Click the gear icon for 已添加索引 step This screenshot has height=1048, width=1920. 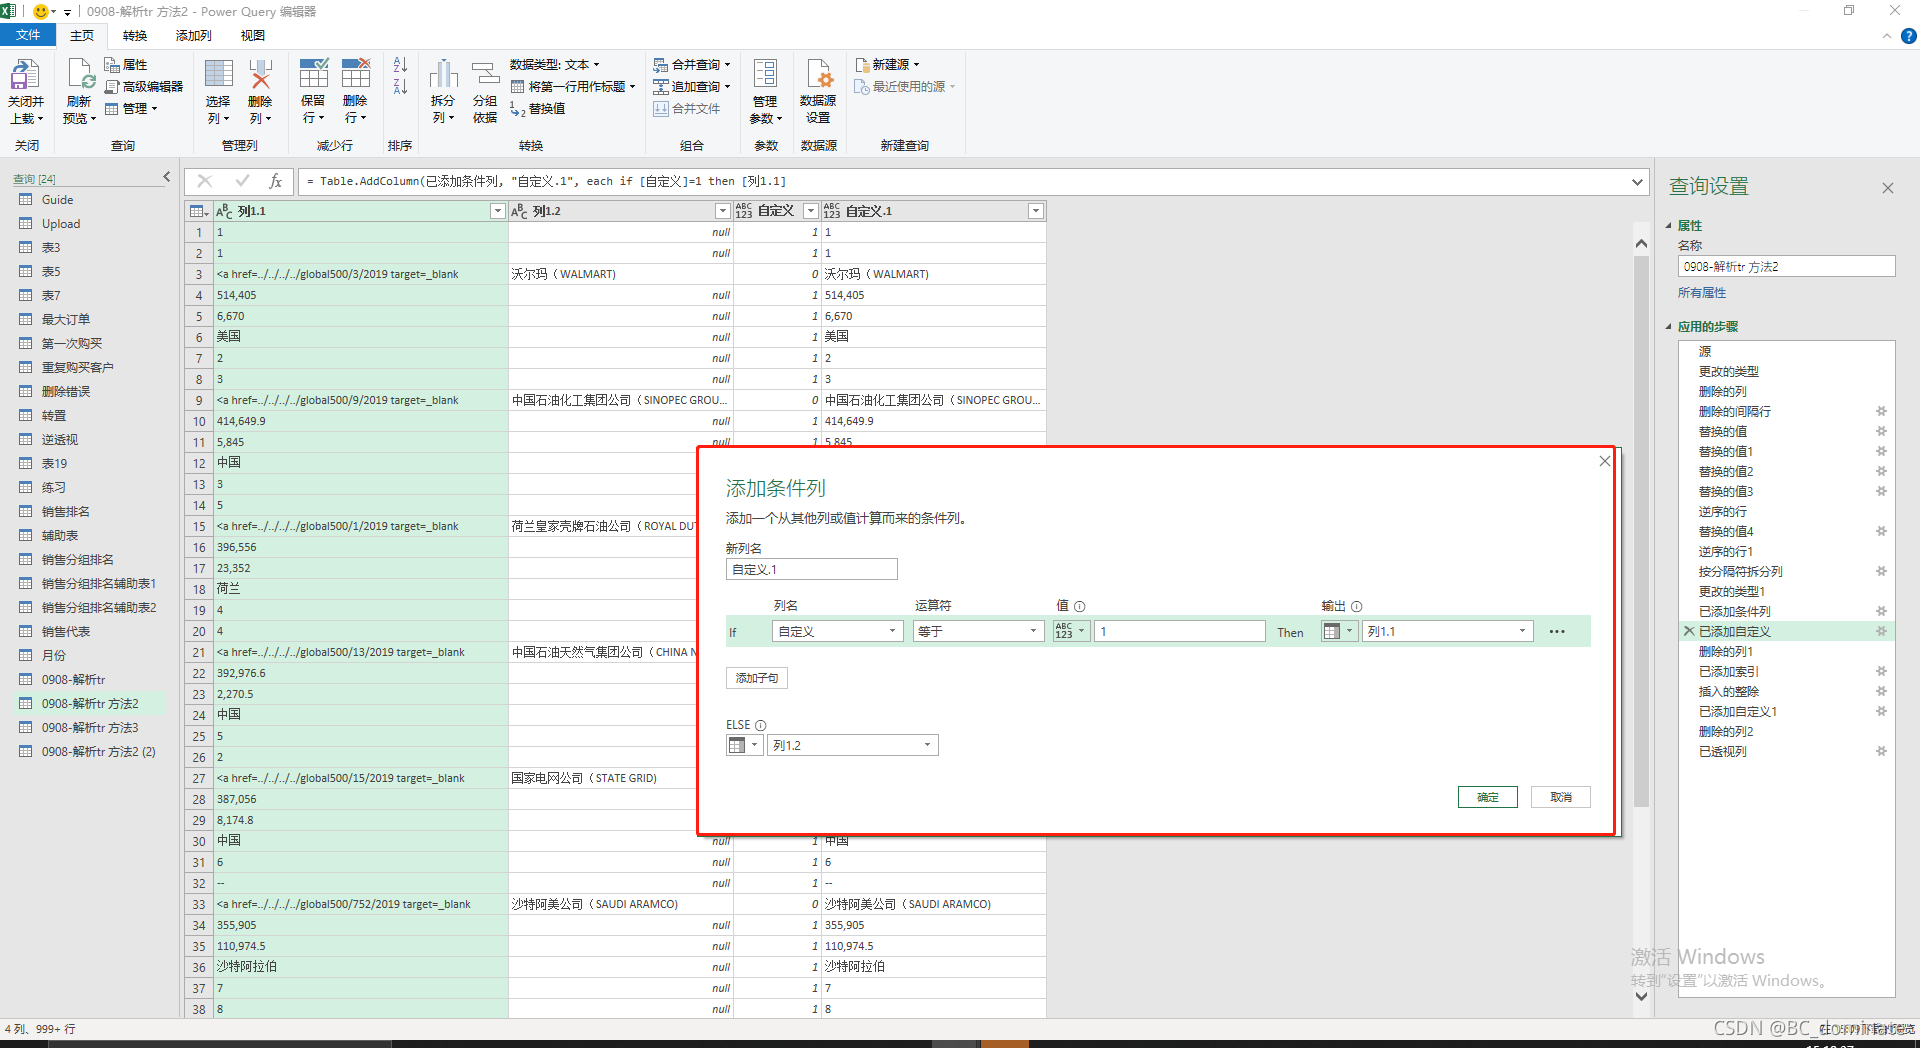(1881, 672)
